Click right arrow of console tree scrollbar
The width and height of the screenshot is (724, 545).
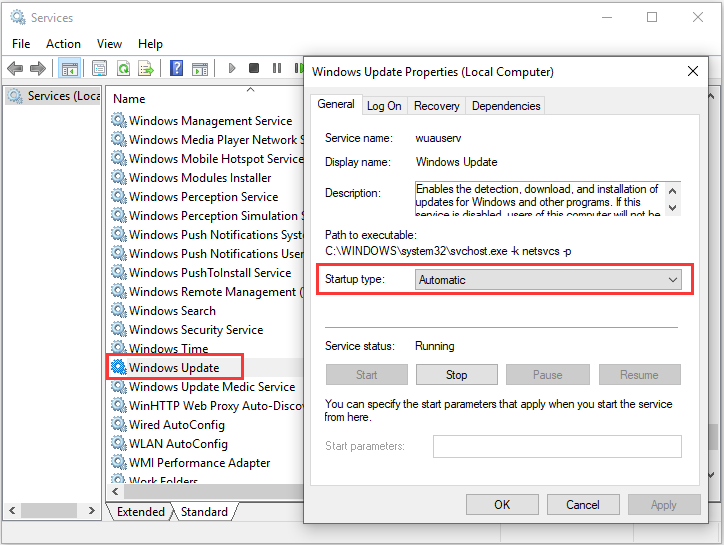[x=91, y=510]
